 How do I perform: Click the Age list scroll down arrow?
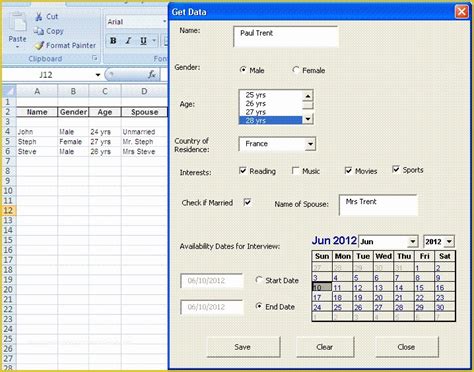tap(308, 119)
